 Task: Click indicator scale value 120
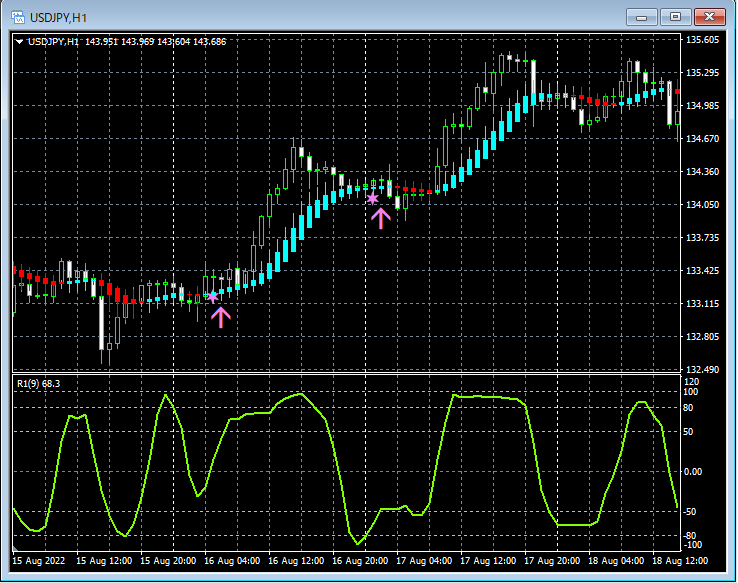tap(692, 382)
